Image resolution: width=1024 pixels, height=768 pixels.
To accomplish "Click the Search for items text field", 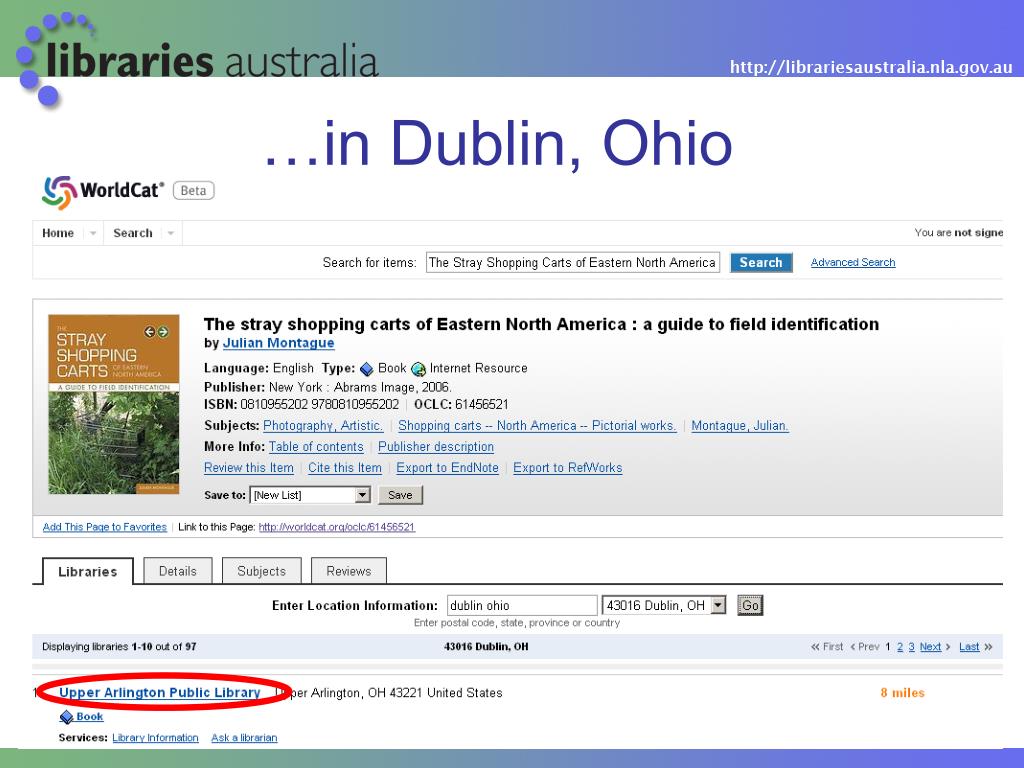I will tap(573, 263).
